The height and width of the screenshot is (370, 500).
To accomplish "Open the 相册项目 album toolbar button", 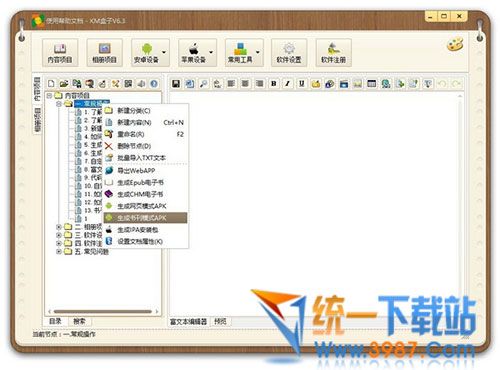I will pos(104,53).
